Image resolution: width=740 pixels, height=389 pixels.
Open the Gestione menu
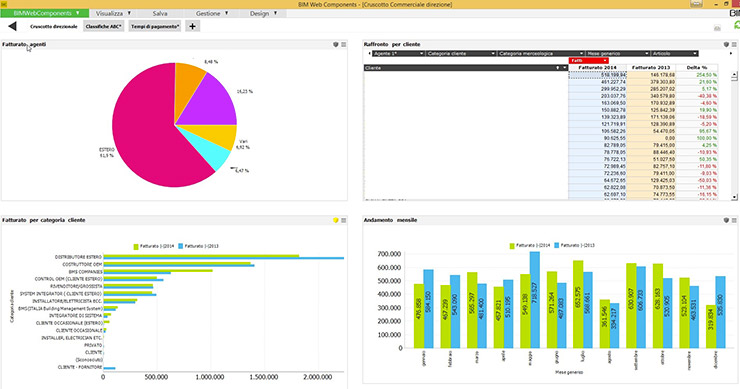point(212,13)
